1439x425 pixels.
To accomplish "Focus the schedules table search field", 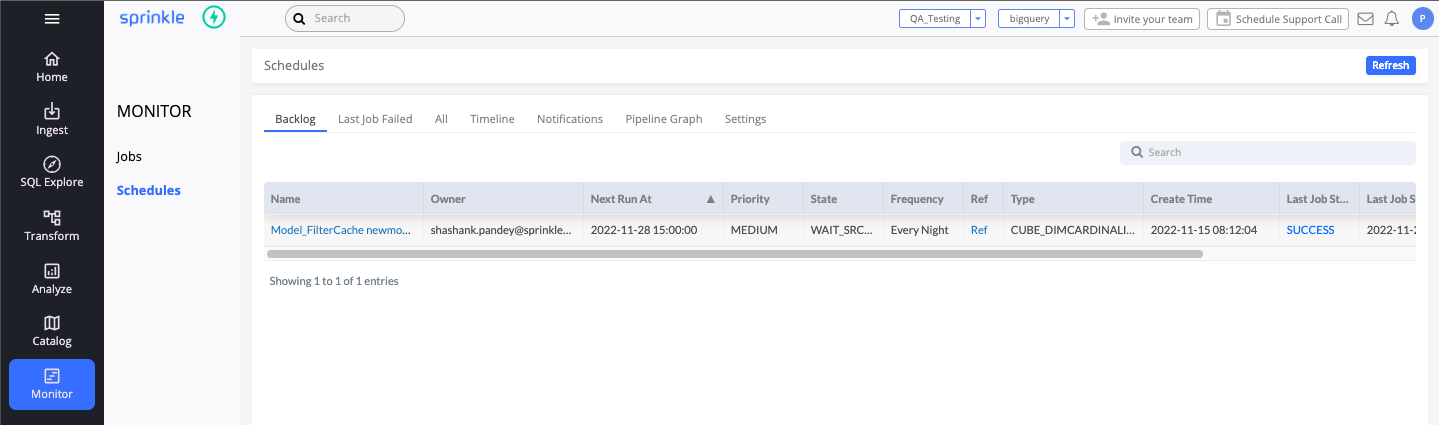I will point(1268,152).
